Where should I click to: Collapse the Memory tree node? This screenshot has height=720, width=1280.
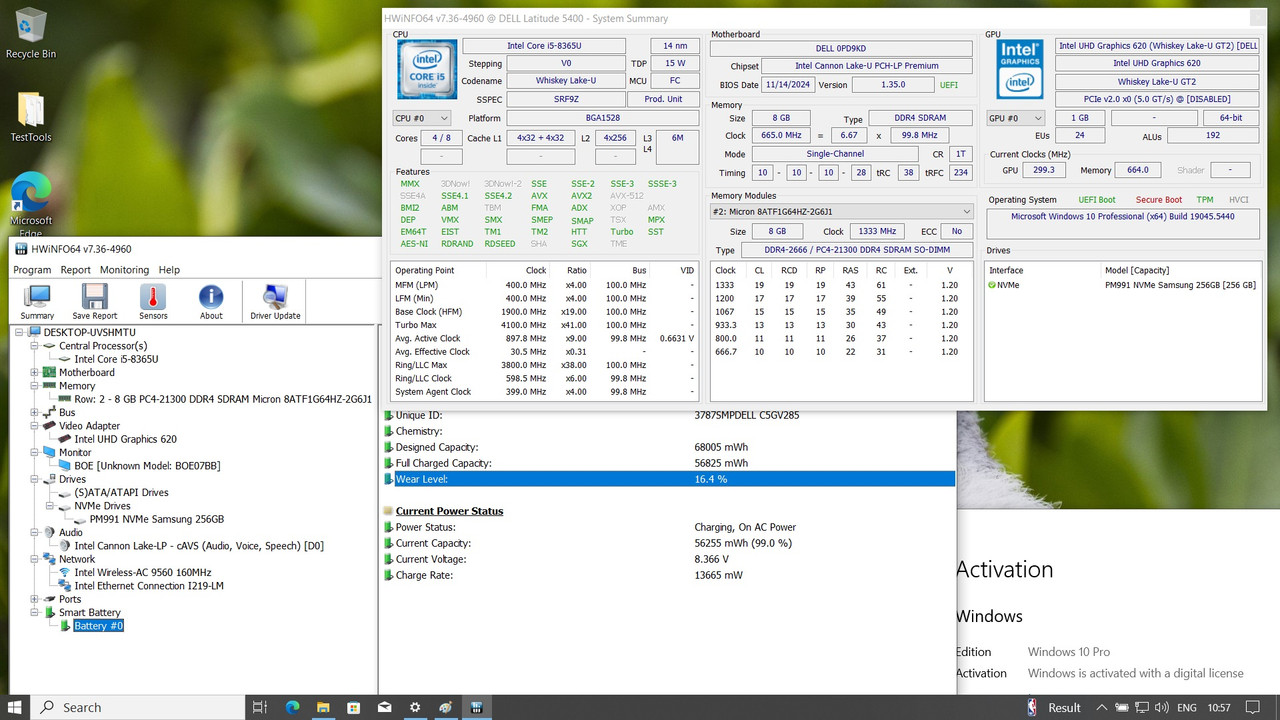click(35, 385)
